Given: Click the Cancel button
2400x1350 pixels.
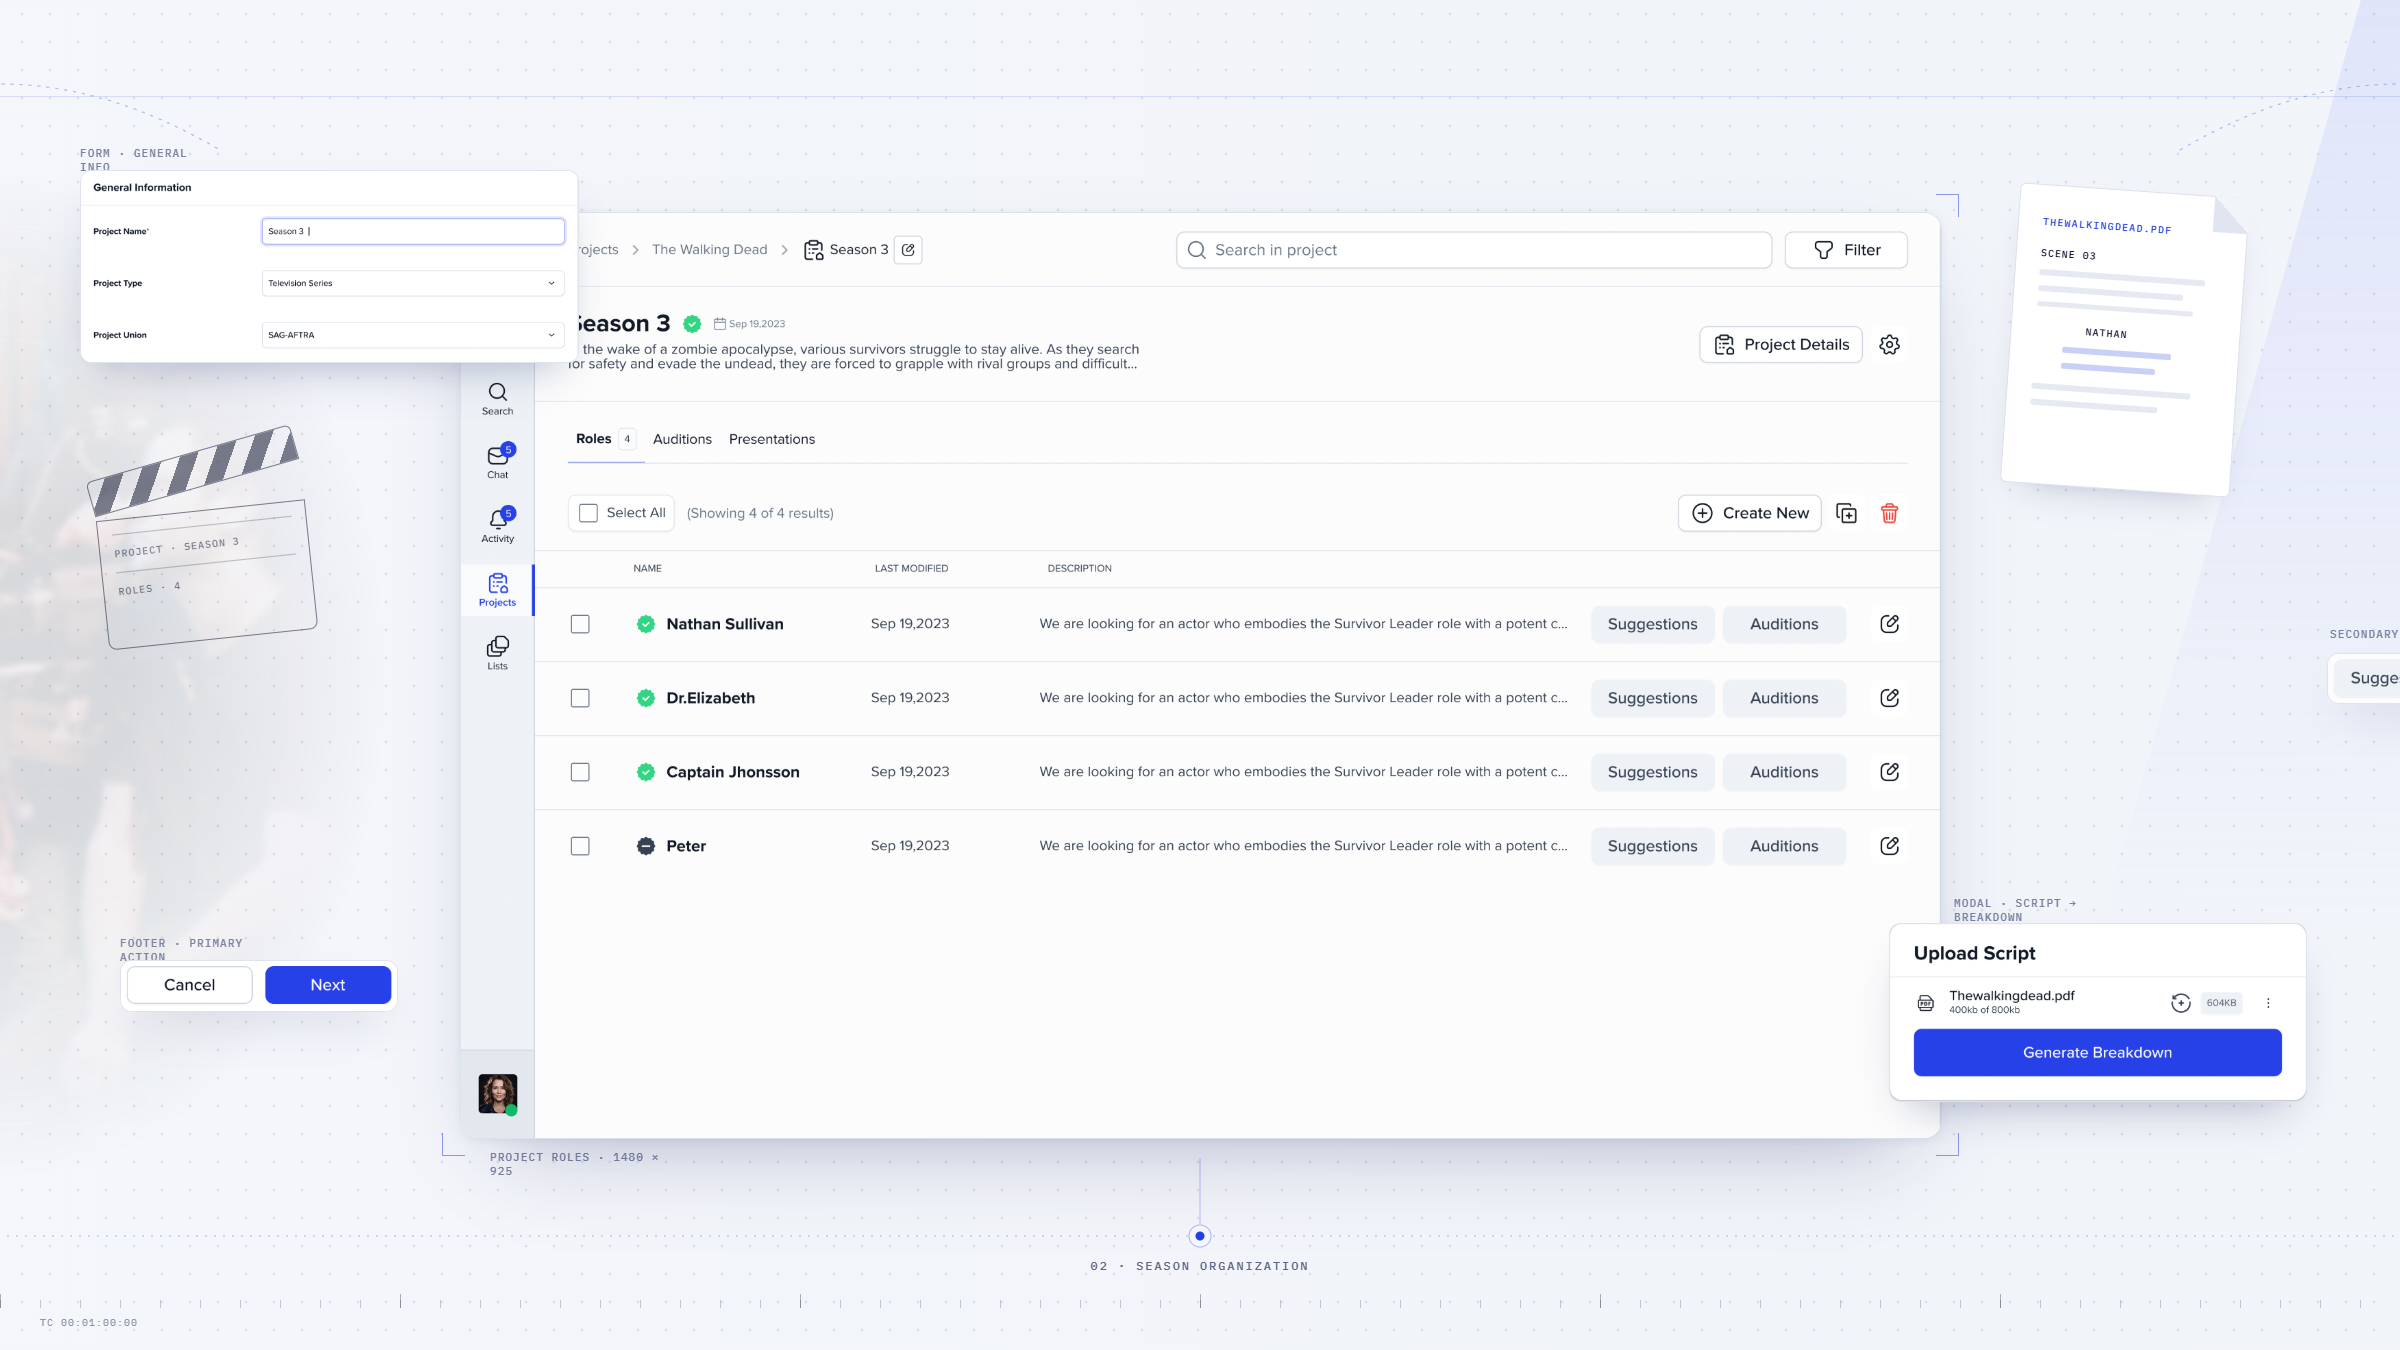Looking at the screenshot, I should 189,985.
